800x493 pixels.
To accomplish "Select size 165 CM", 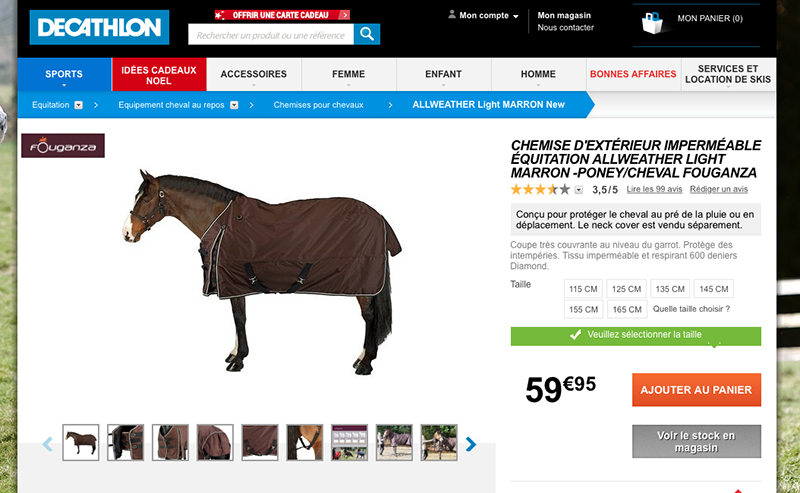I will pyautogui.click(x=627, y=309).
